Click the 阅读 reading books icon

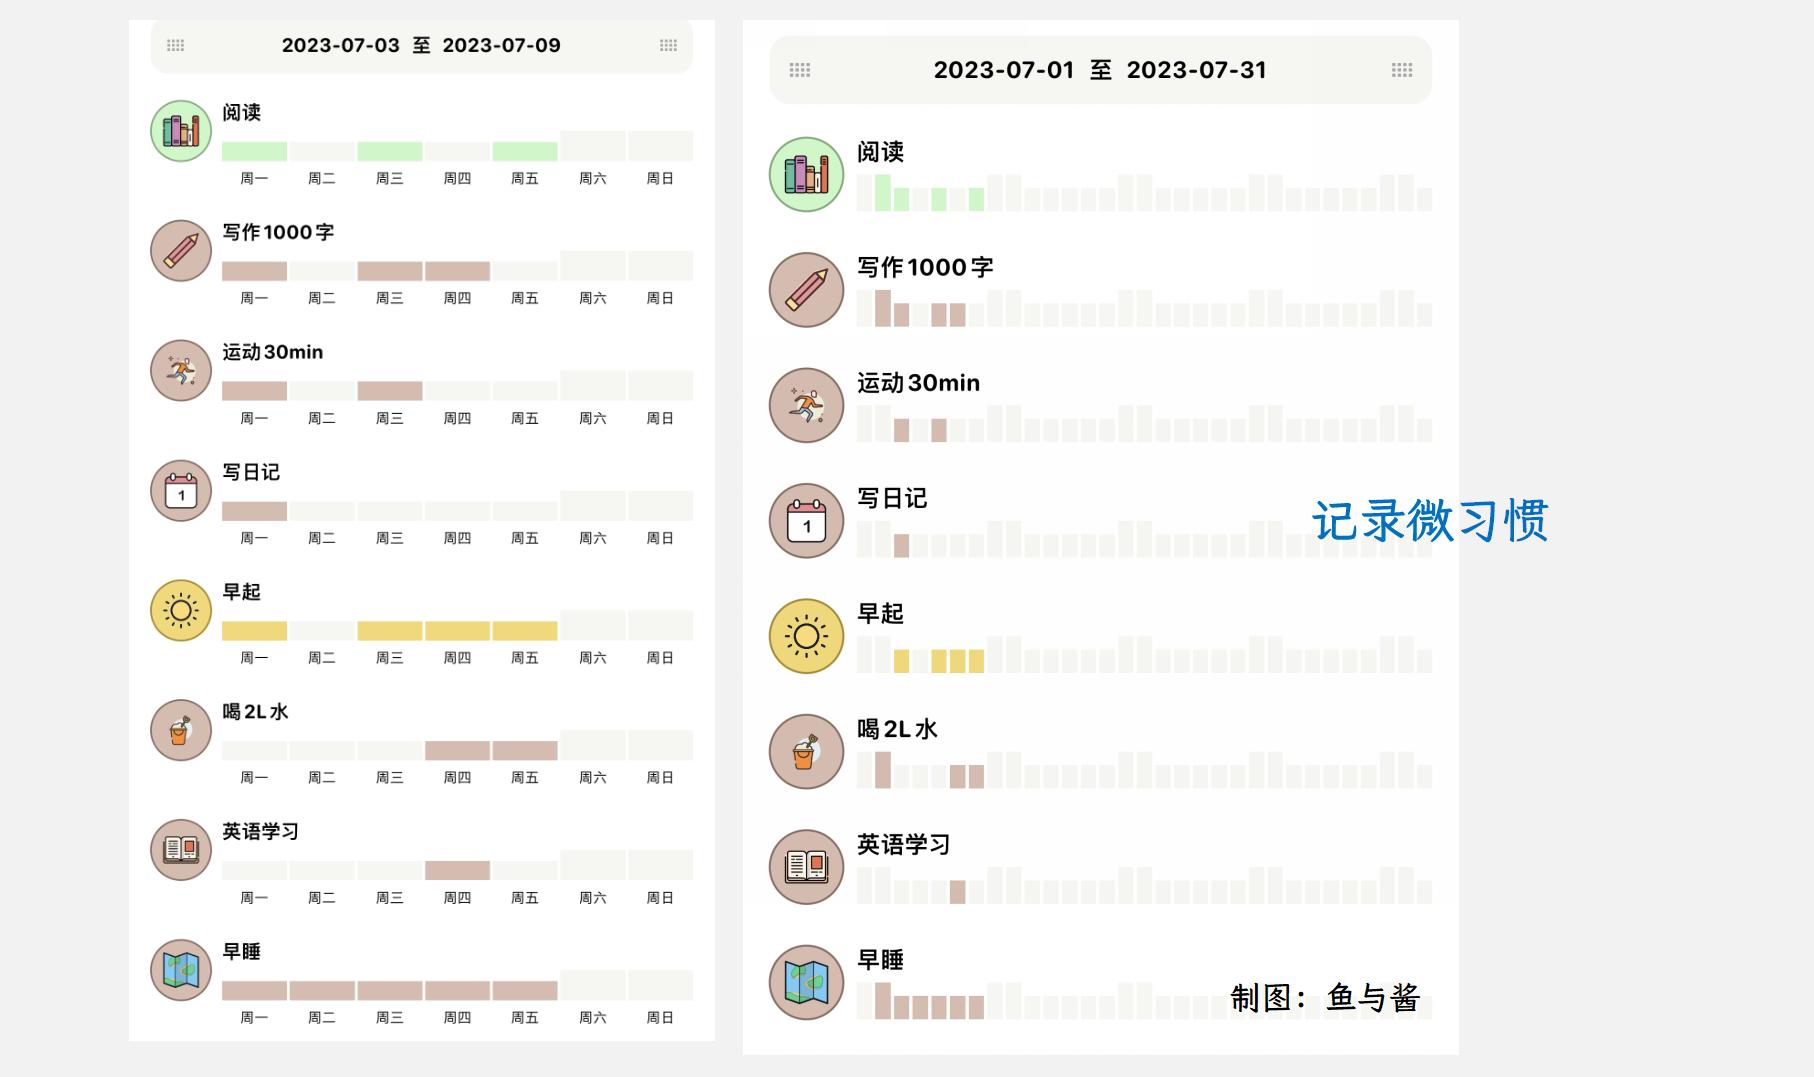click(180, 128)
